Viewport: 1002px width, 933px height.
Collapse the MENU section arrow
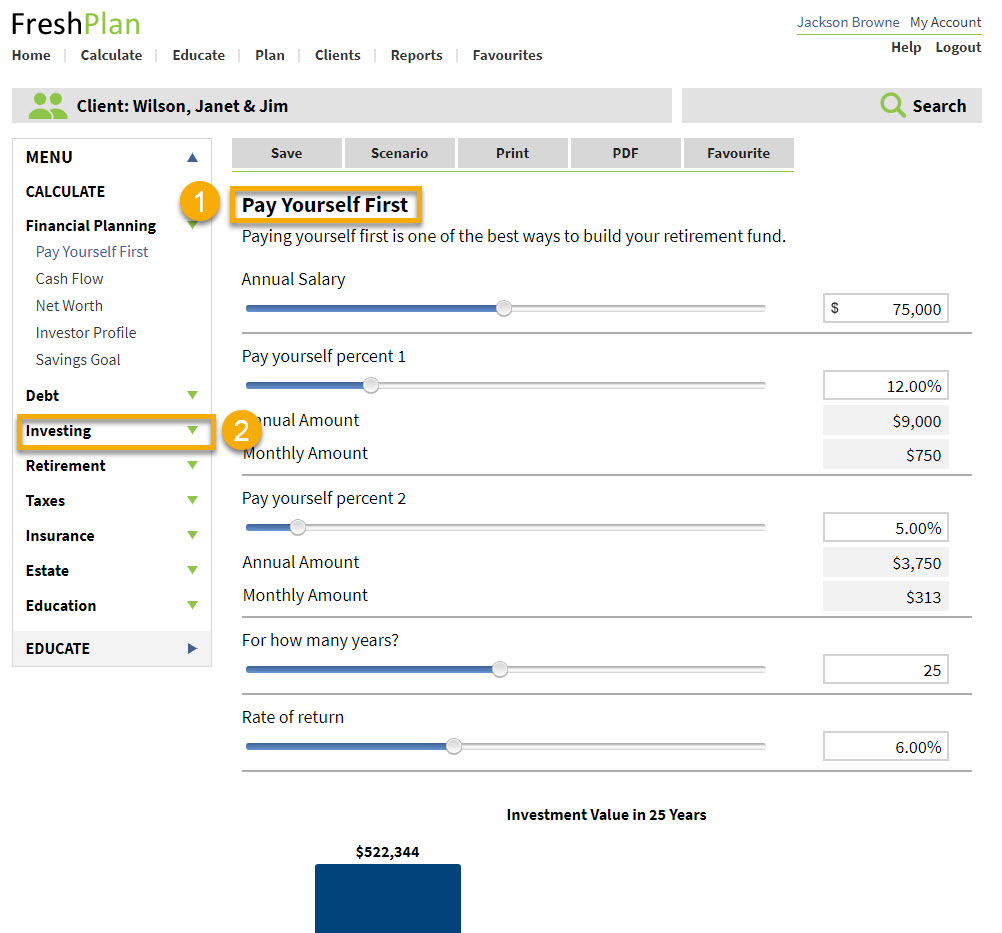tap(192, 157)
